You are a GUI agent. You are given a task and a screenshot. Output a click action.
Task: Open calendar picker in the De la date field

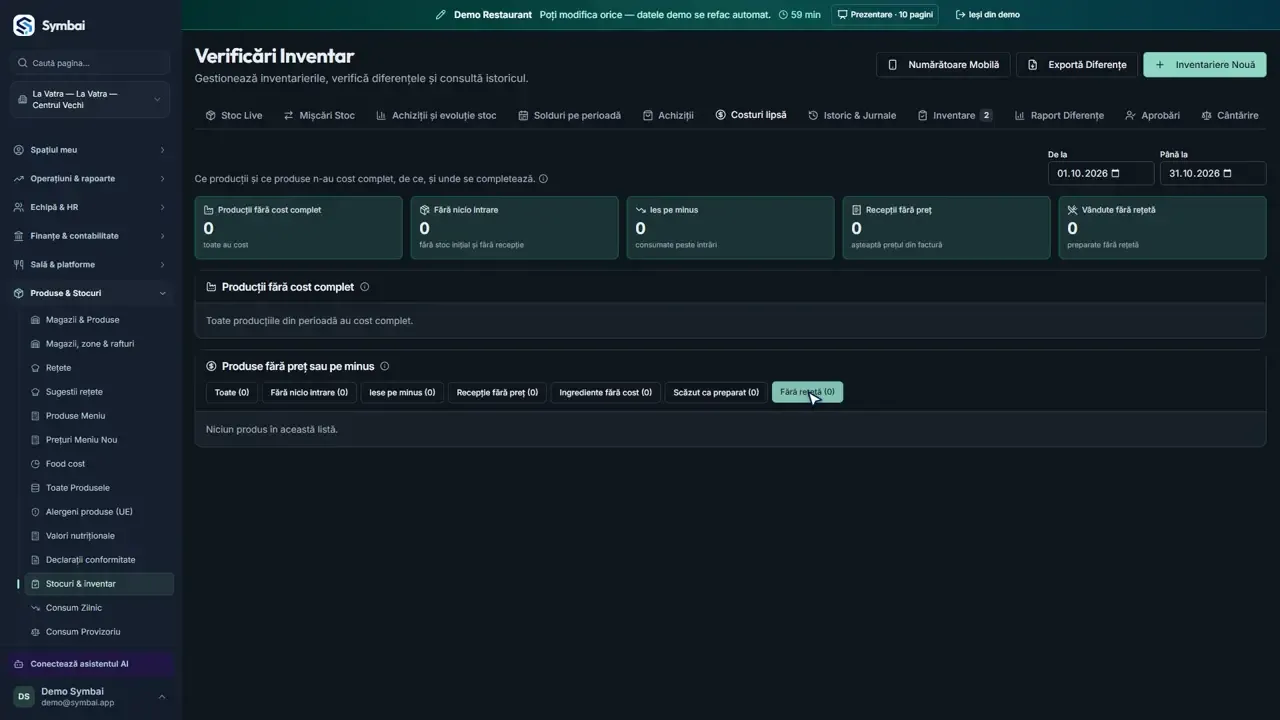point(1116,173)
